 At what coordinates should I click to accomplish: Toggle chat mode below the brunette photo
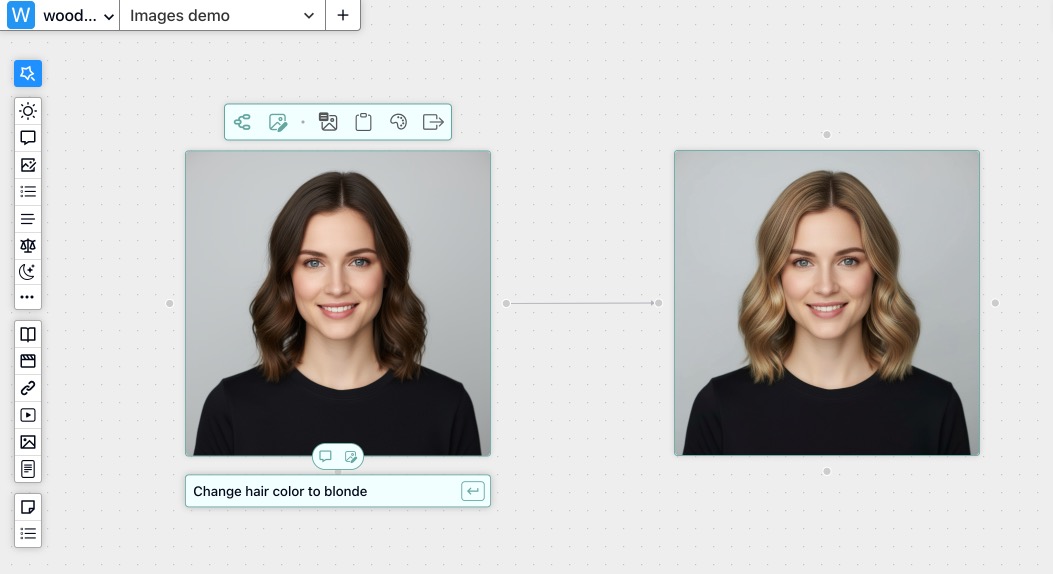(x=325, y=456)
